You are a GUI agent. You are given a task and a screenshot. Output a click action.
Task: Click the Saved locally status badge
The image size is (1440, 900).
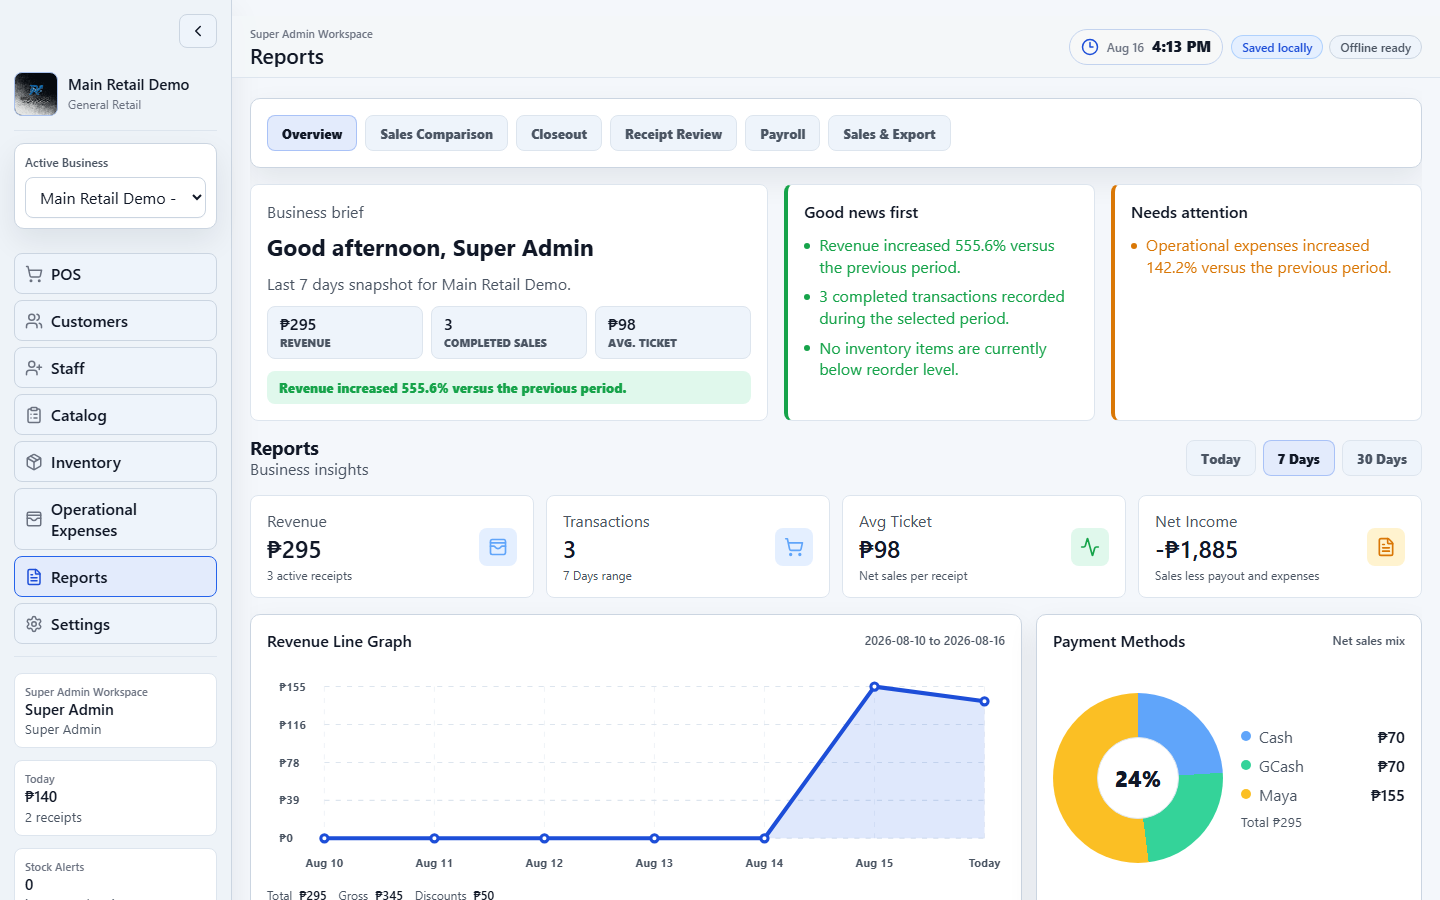[1277, 47]
